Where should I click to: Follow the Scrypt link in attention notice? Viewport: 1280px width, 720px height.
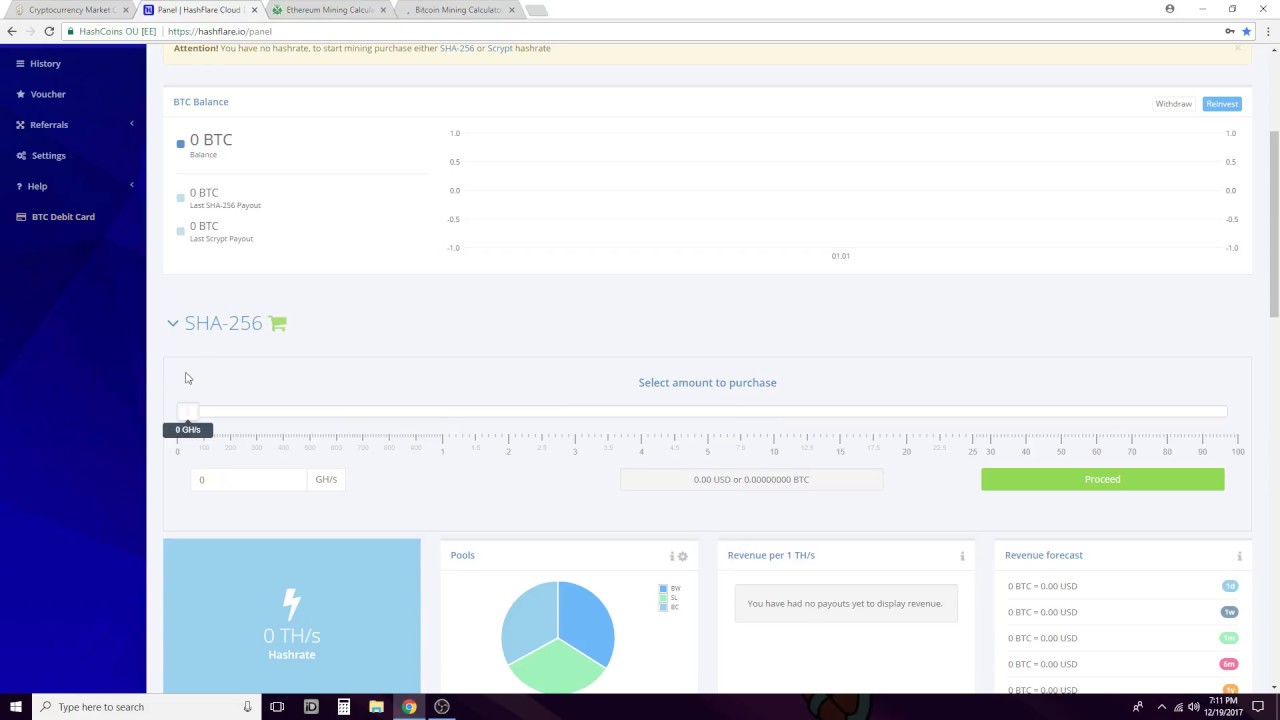pos(500,48)
